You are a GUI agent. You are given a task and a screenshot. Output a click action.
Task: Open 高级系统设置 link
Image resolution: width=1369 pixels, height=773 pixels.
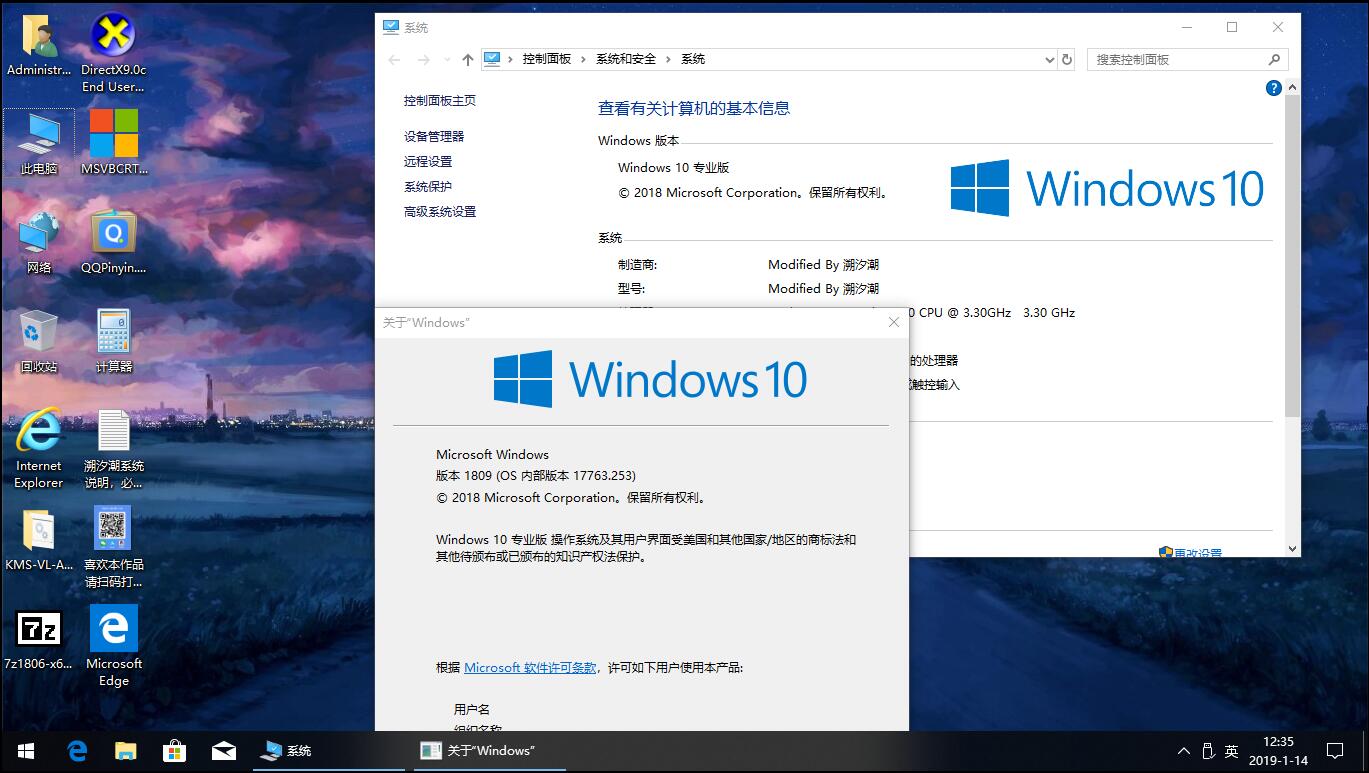[440, 211]
